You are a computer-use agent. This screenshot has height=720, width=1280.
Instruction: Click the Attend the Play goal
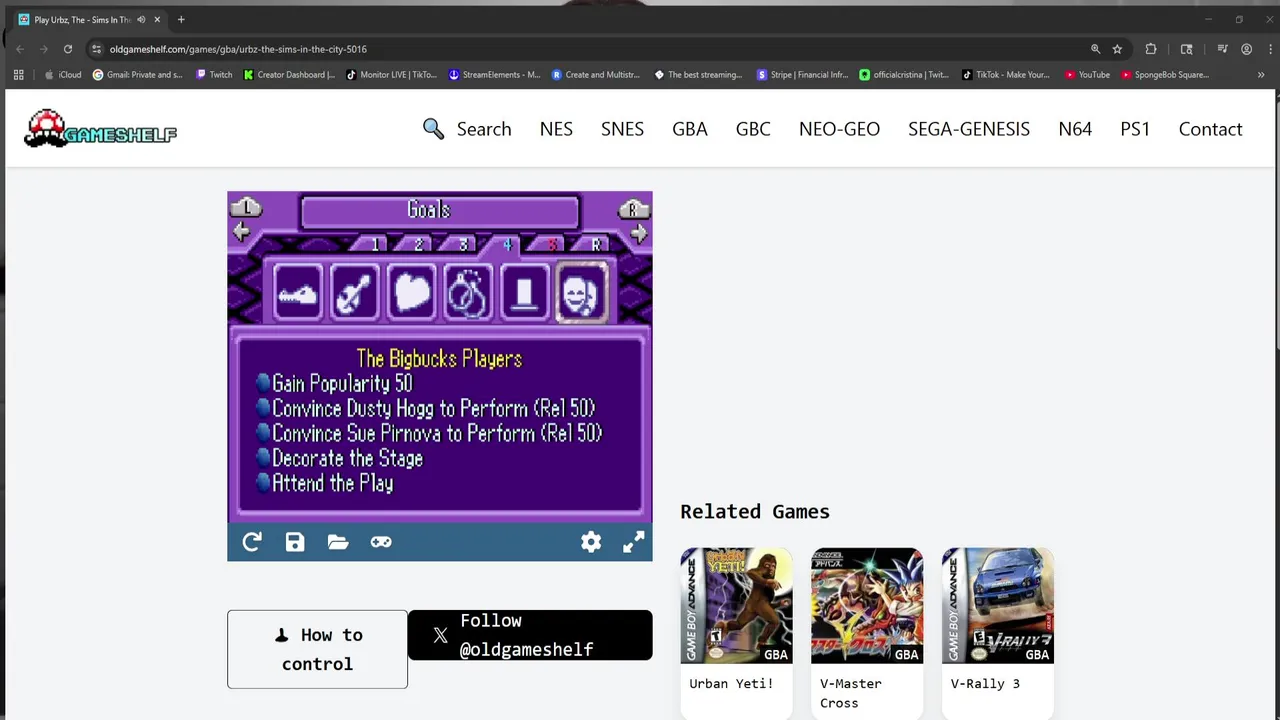click(325, 483)
